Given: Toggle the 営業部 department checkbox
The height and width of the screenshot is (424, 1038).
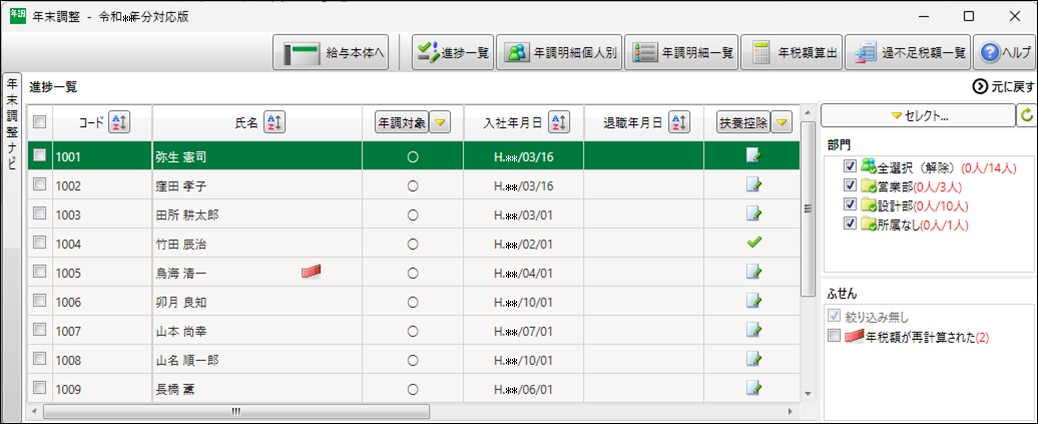Looking at the screenshot, I should (850, 185).
